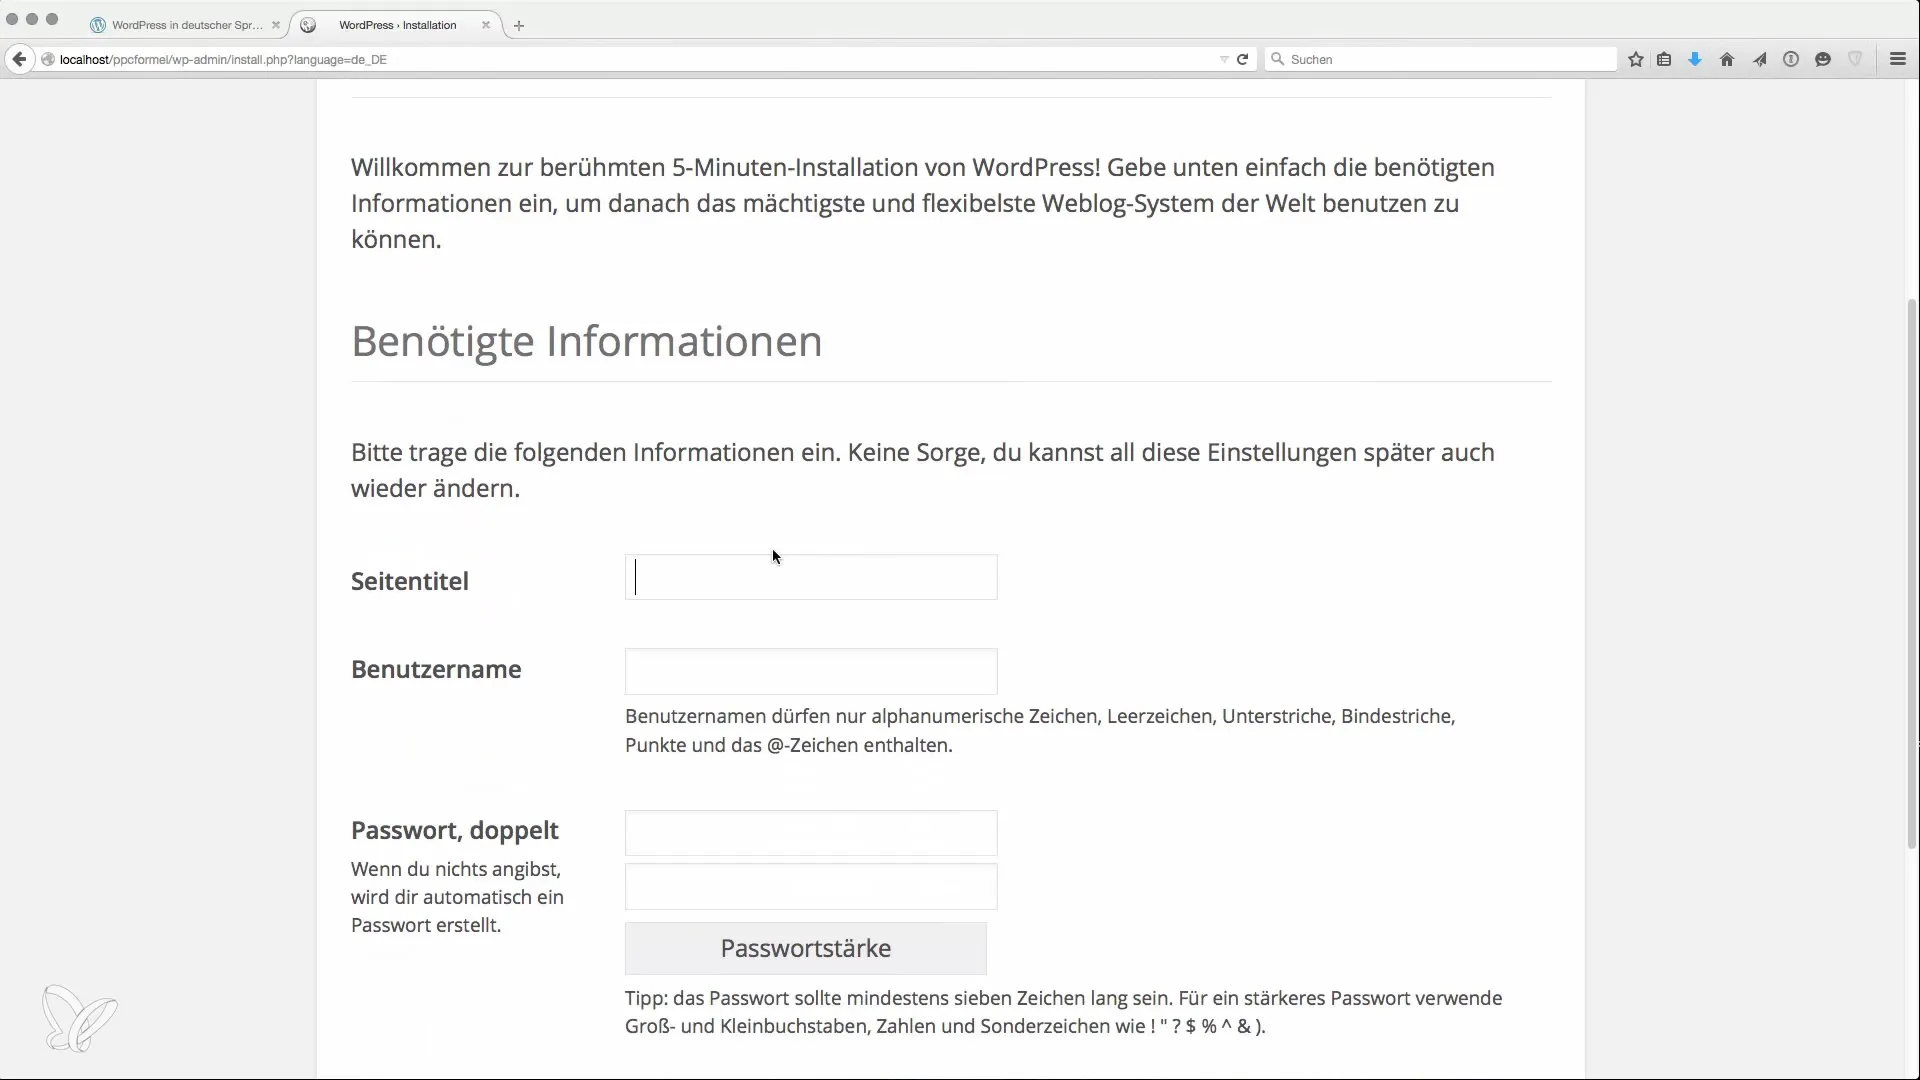Open the Firefox hamburger menu
1920x1080 pixels.
(x=1898, y=59)
